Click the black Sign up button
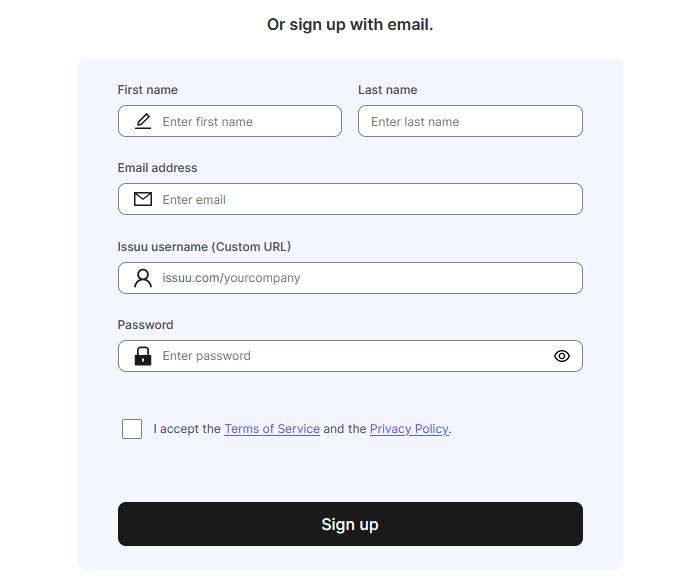 pyautogui.click(x=350, y=524)
